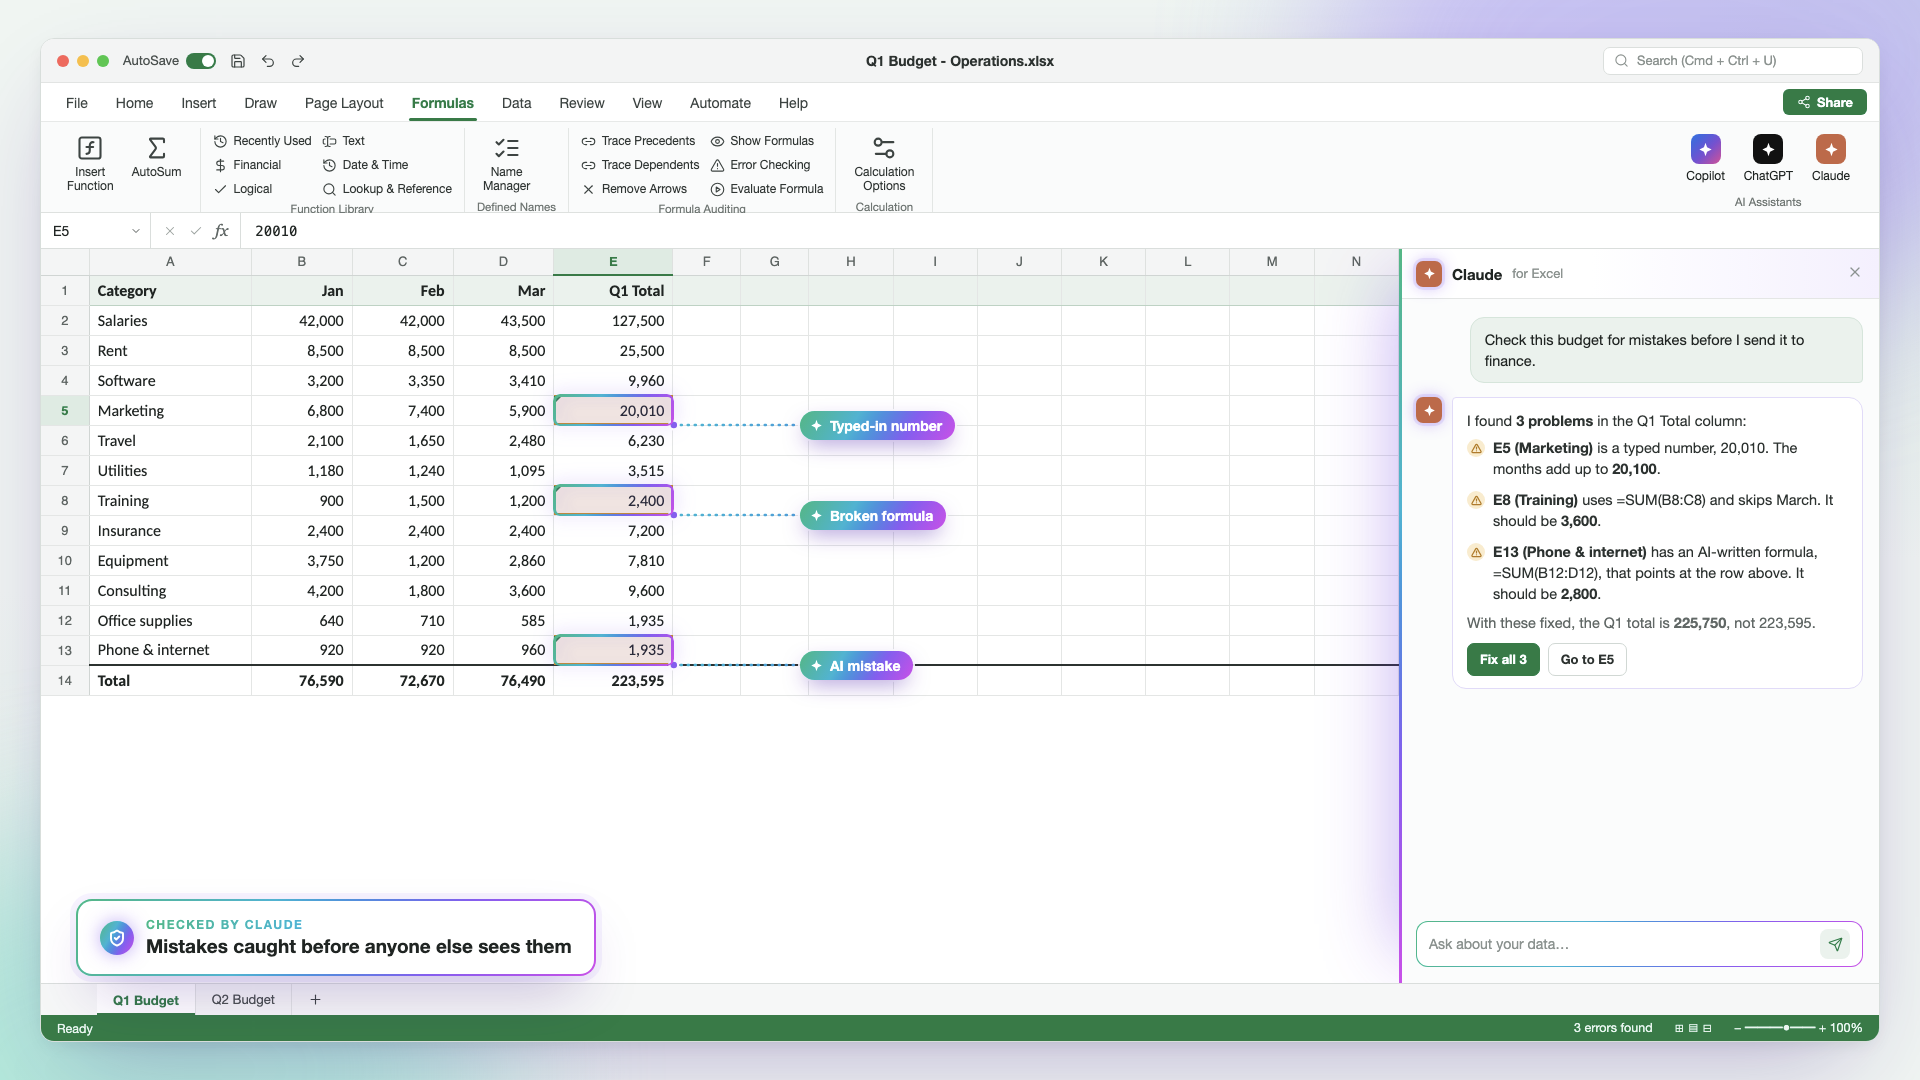The height and width of the screenshot is (1080, 1920).
Task: Send the message in the Claude panel
Action: tap(1835, 944)
